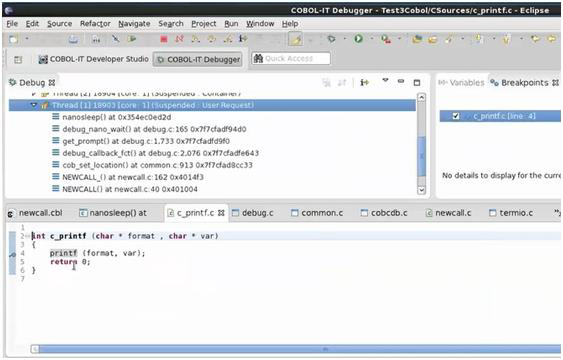Close the c_printf.c editor tab
The height and width of the screenshot is (360, 563).
point(221,213)
